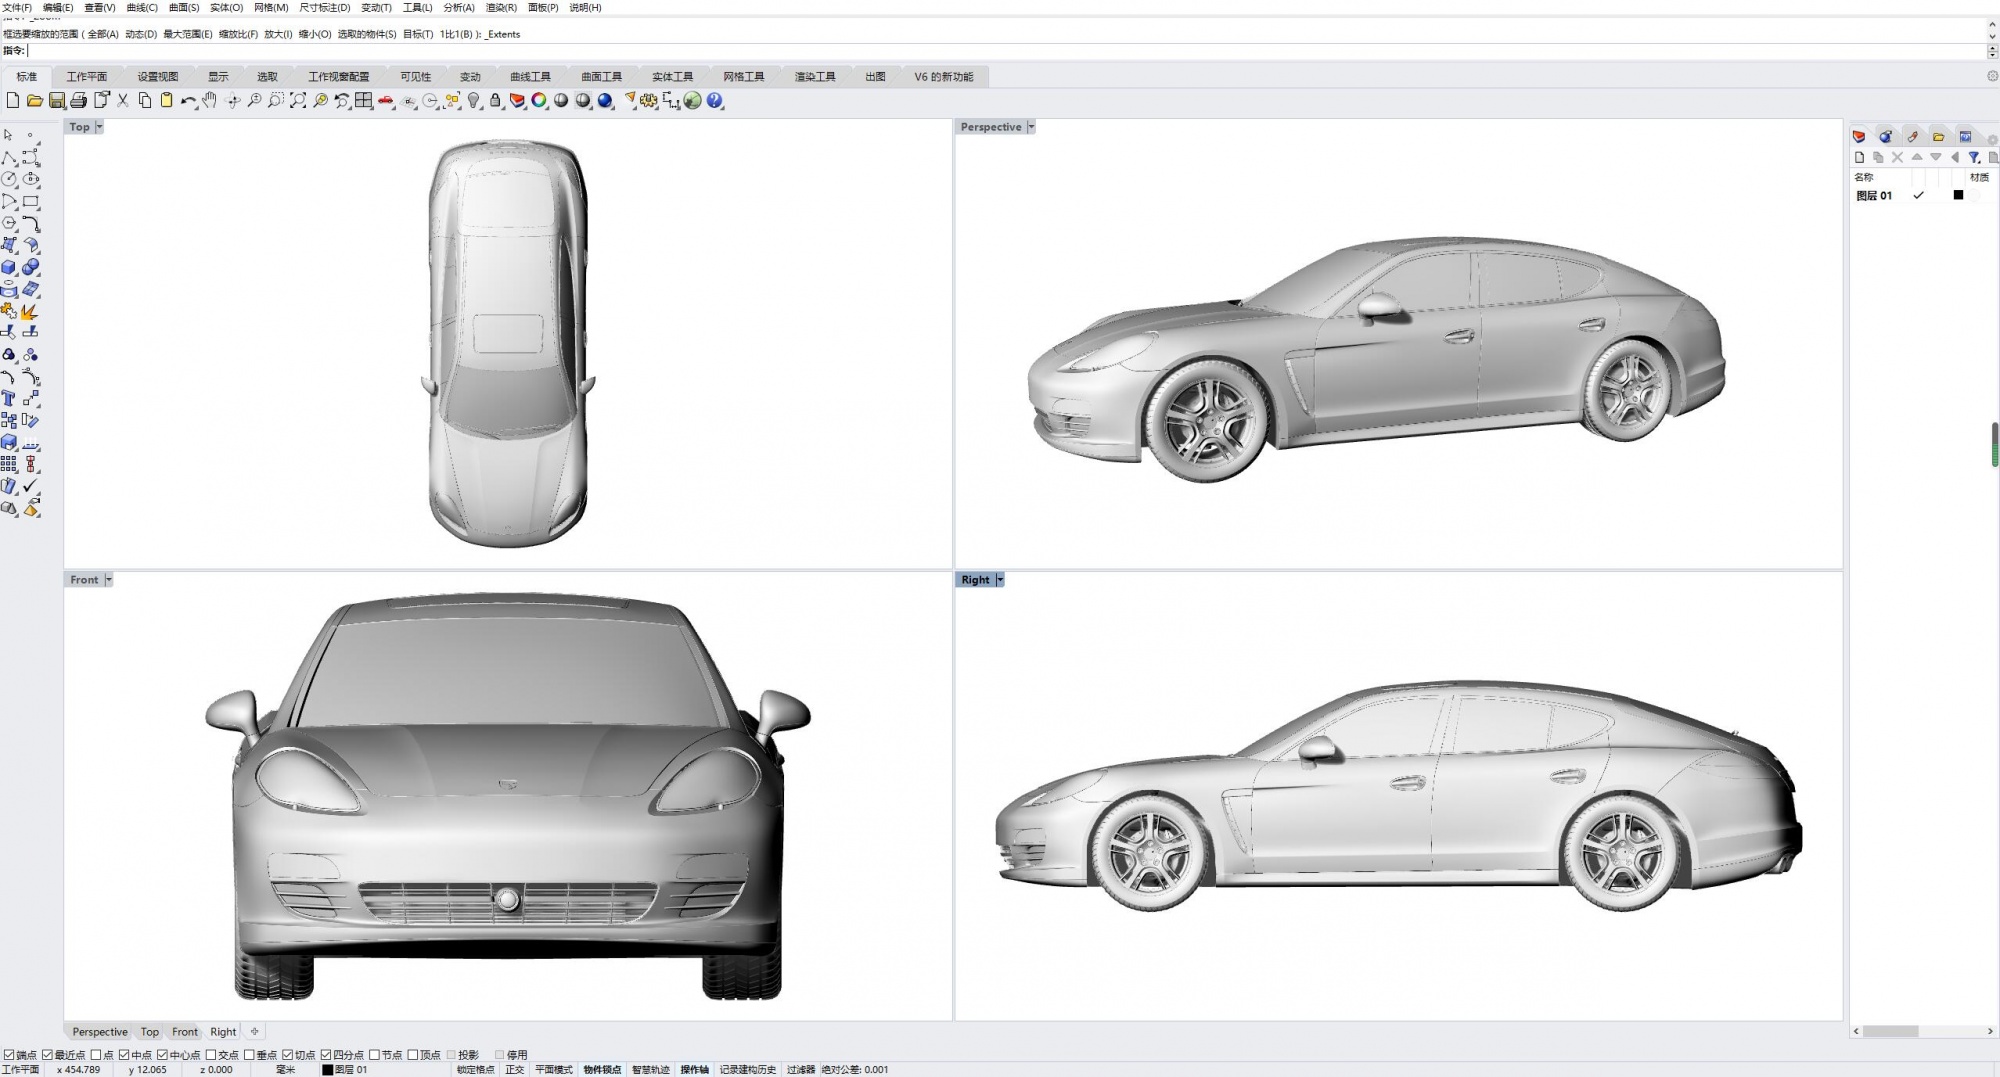Viewport: 2000px width, 1077px height.
Task: Click the blue render sphere icon
Action: 606,100
